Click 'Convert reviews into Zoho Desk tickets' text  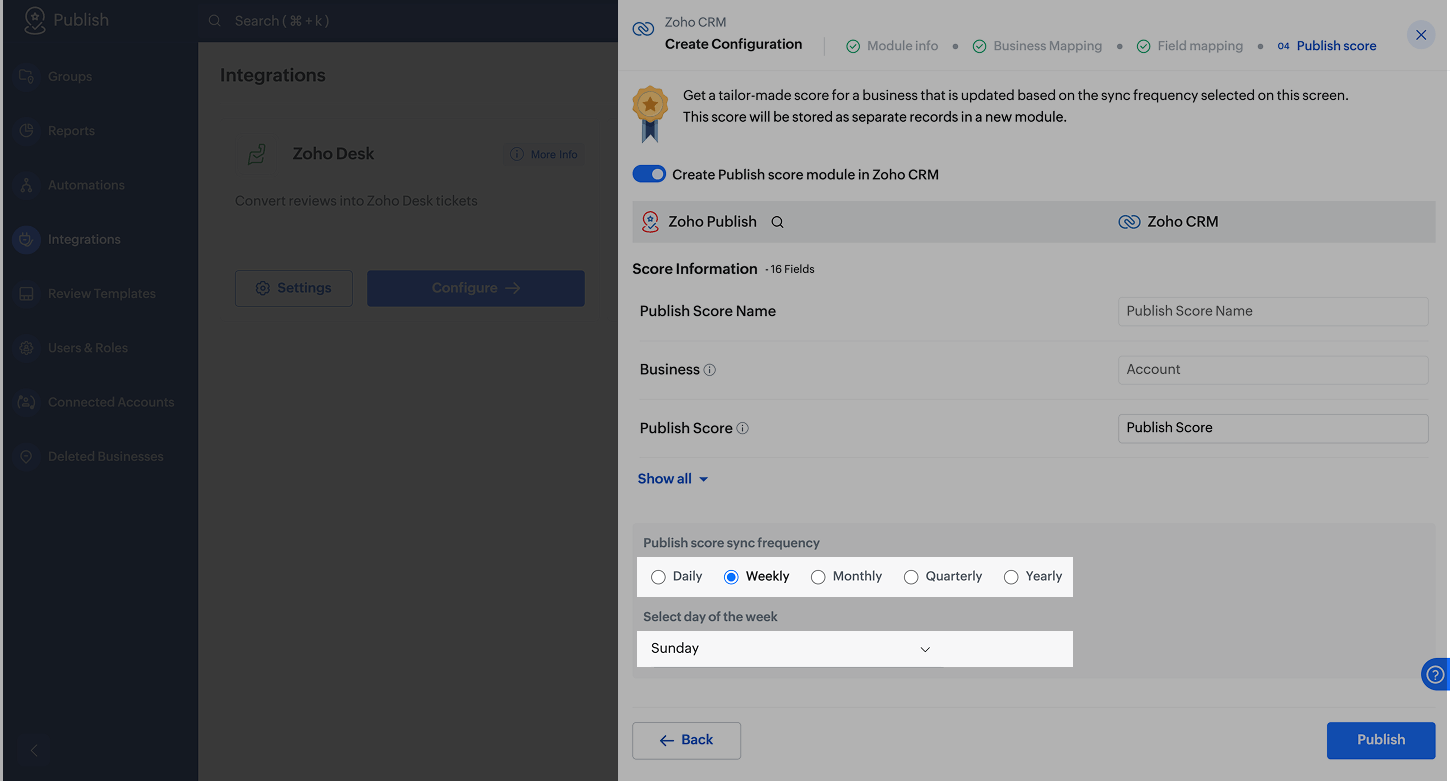pos(356,201)
